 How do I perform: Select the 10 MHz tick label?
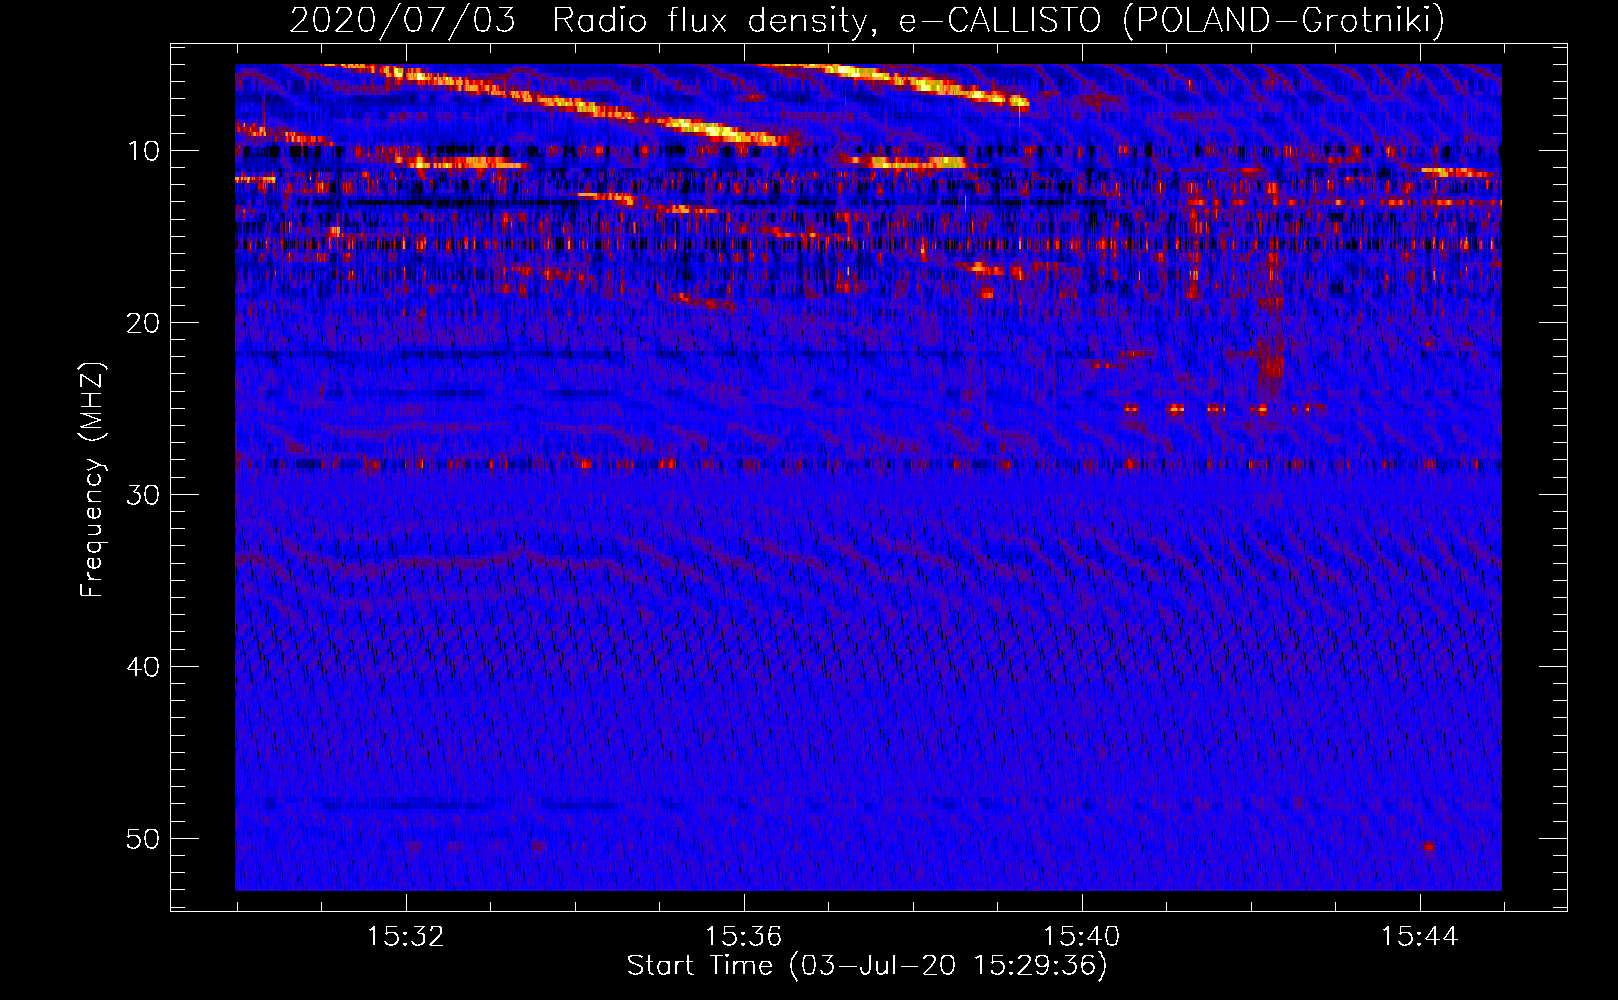pyautogui.click(x=144, y=151)
